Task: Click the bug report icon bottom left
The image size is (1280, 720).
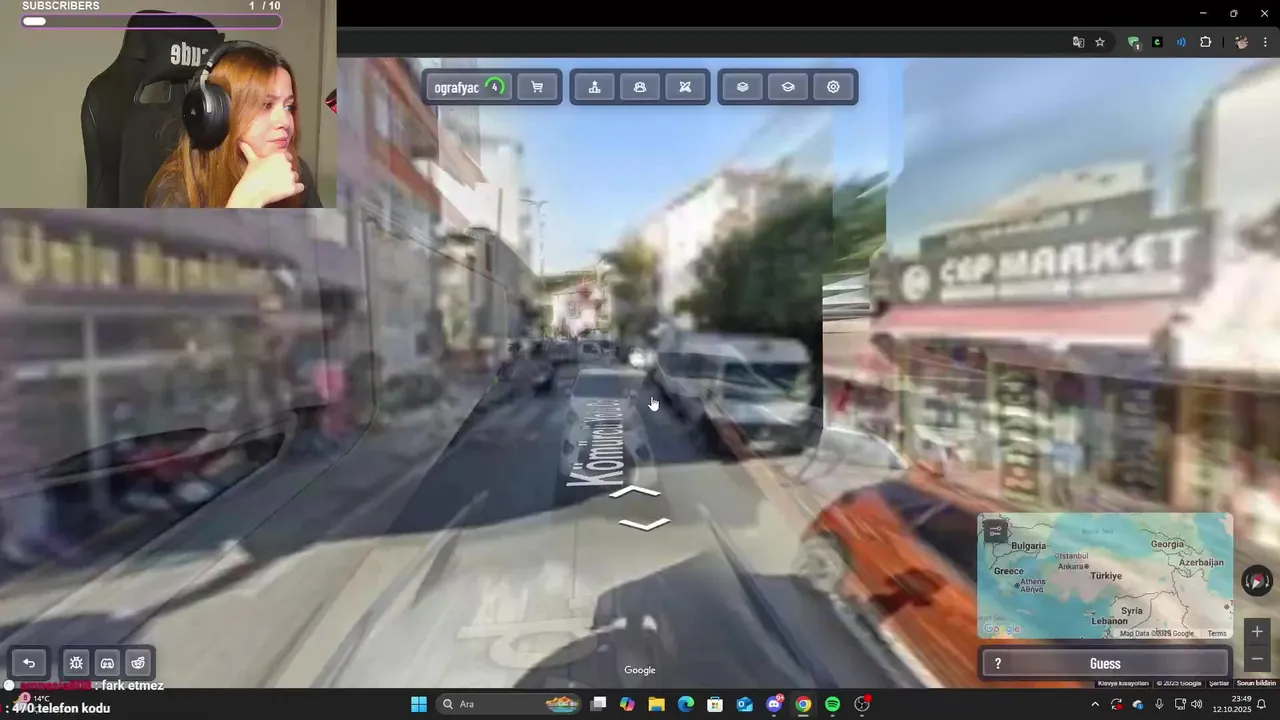Action: click(x=76, y=663)
